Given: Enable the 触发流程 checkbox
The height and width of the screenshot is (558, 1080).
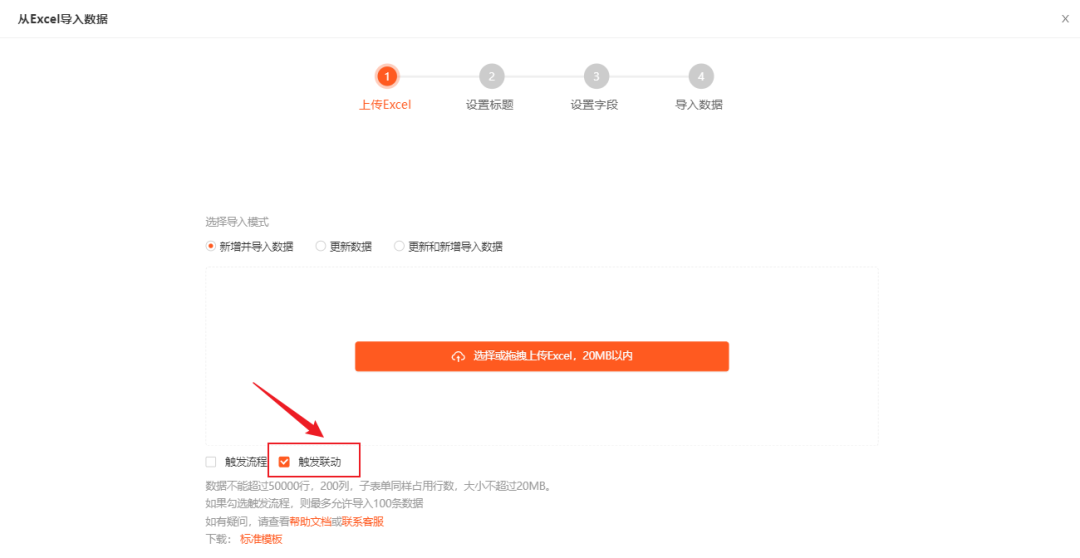Looking at the screenshot, I should click(211, 462).
